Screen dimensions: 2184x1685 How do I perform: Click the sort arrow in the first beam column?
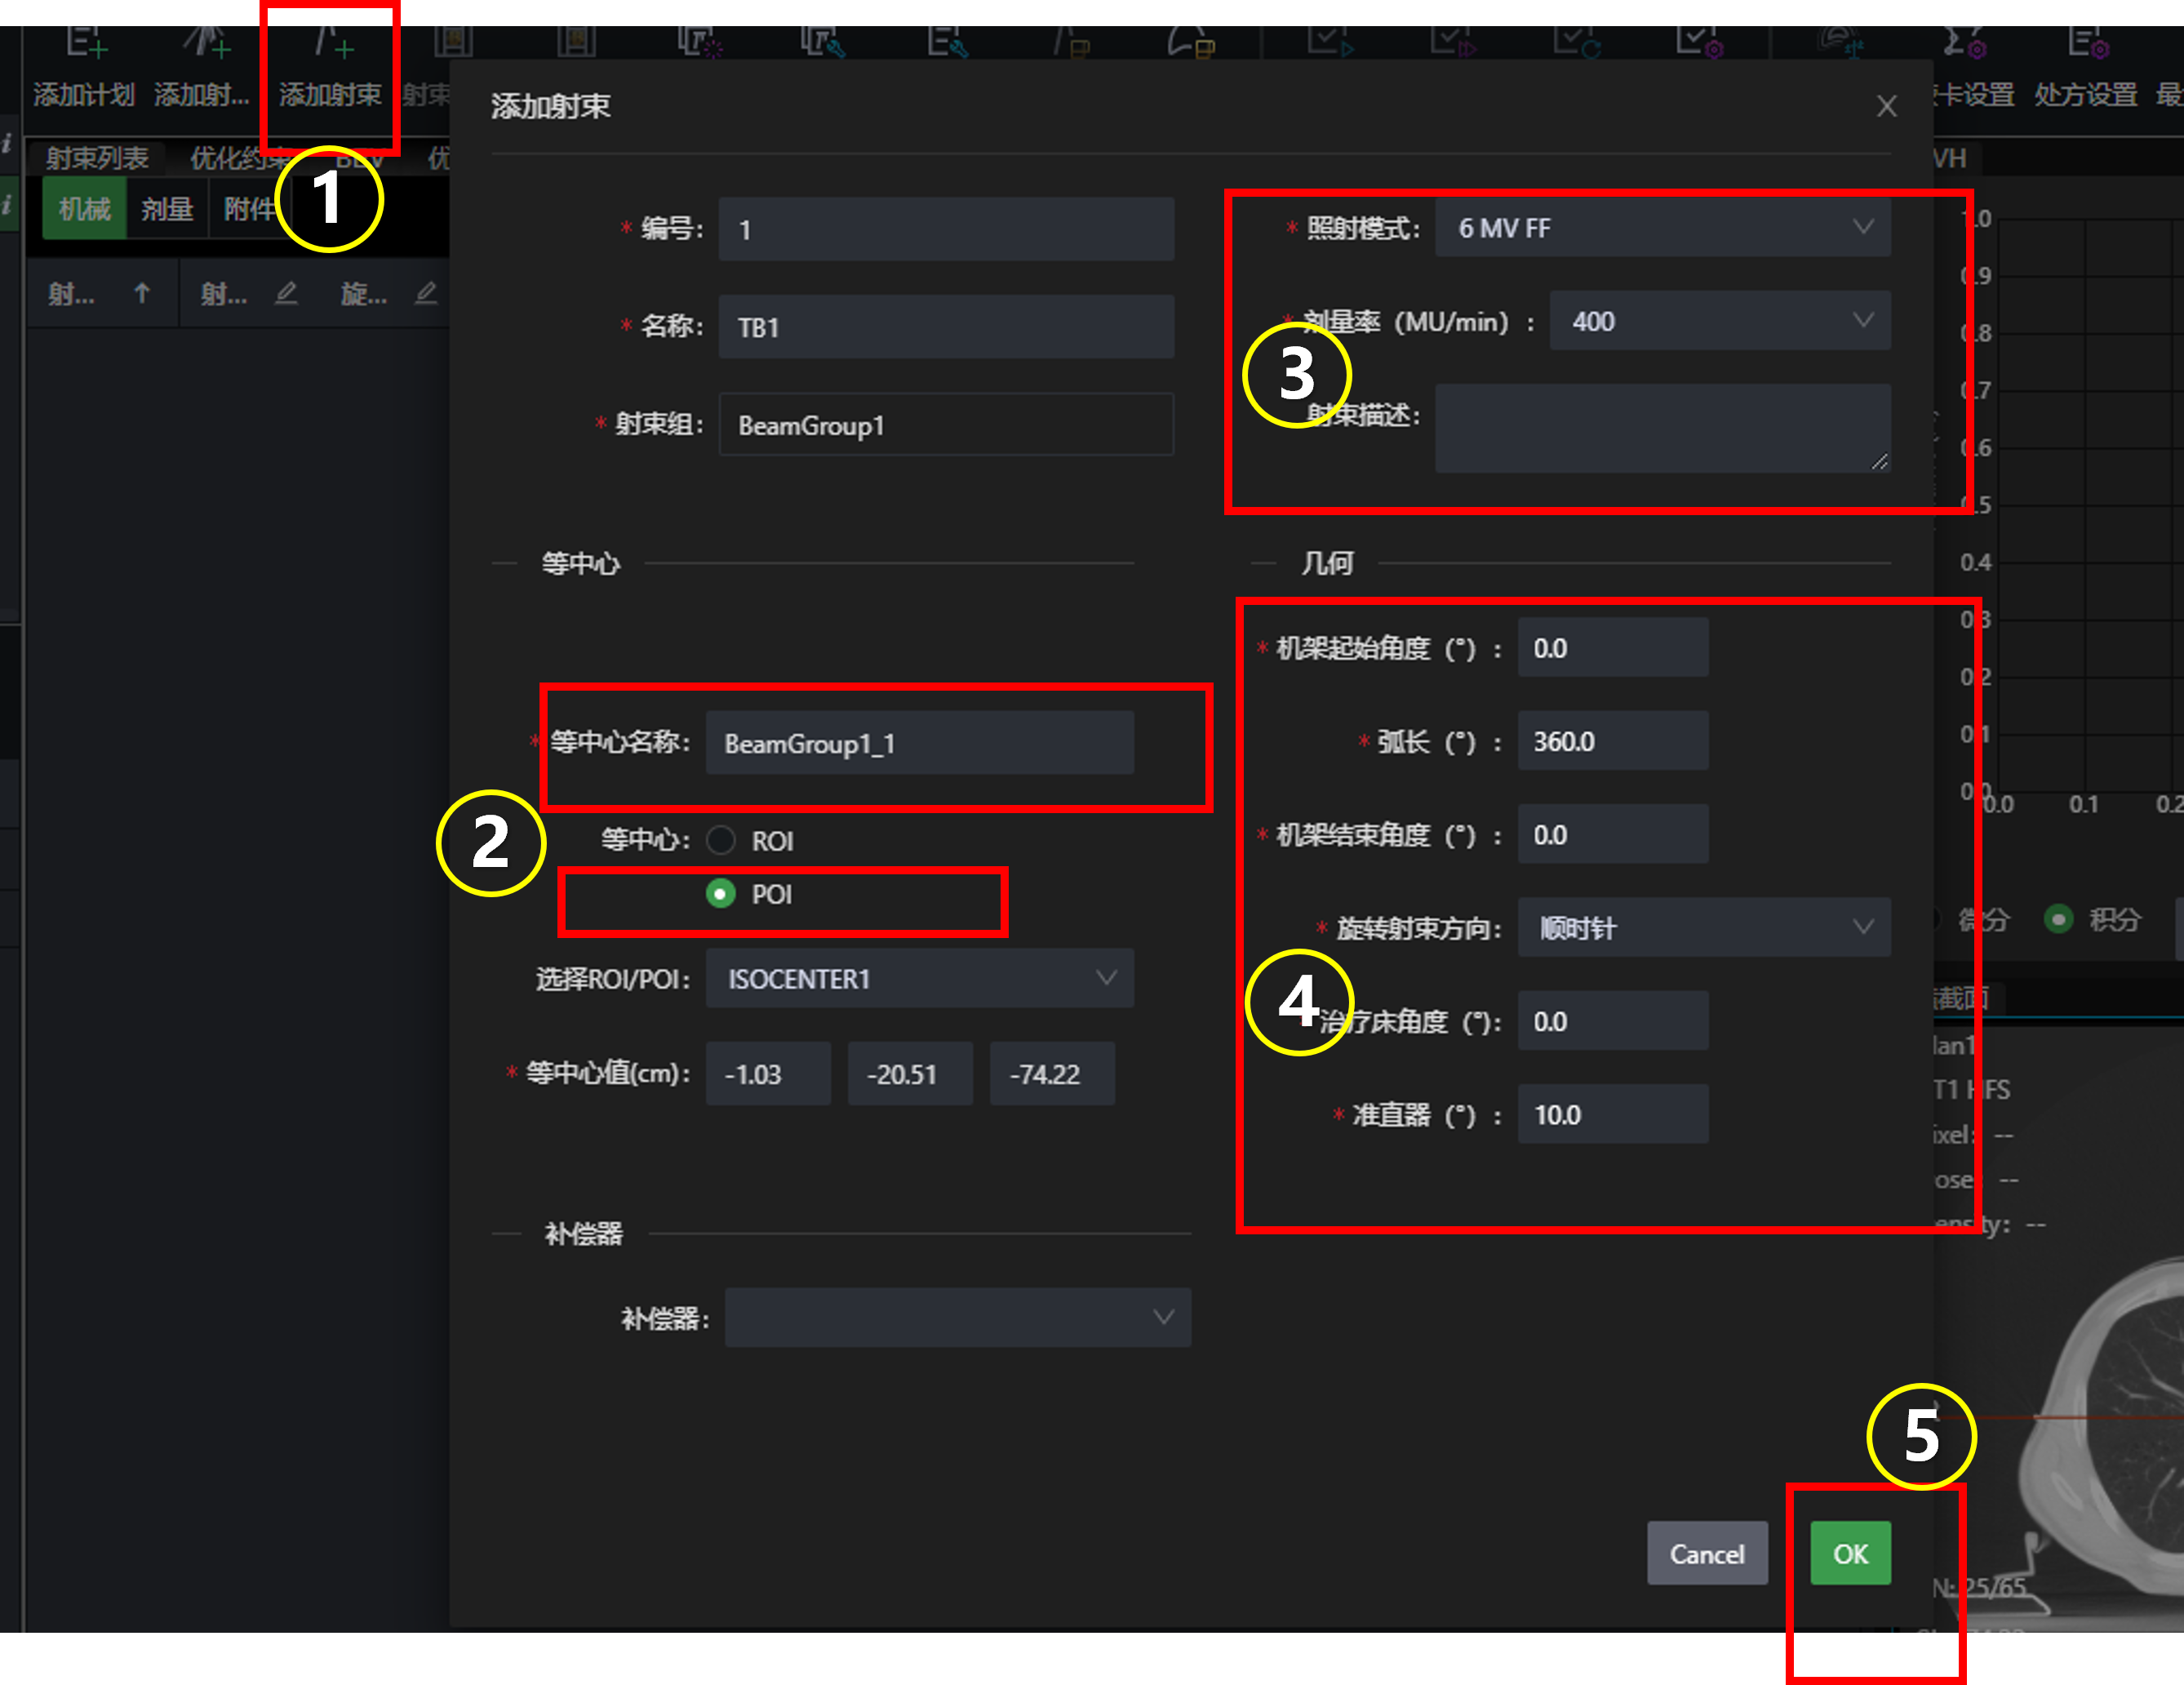[142, 293]
